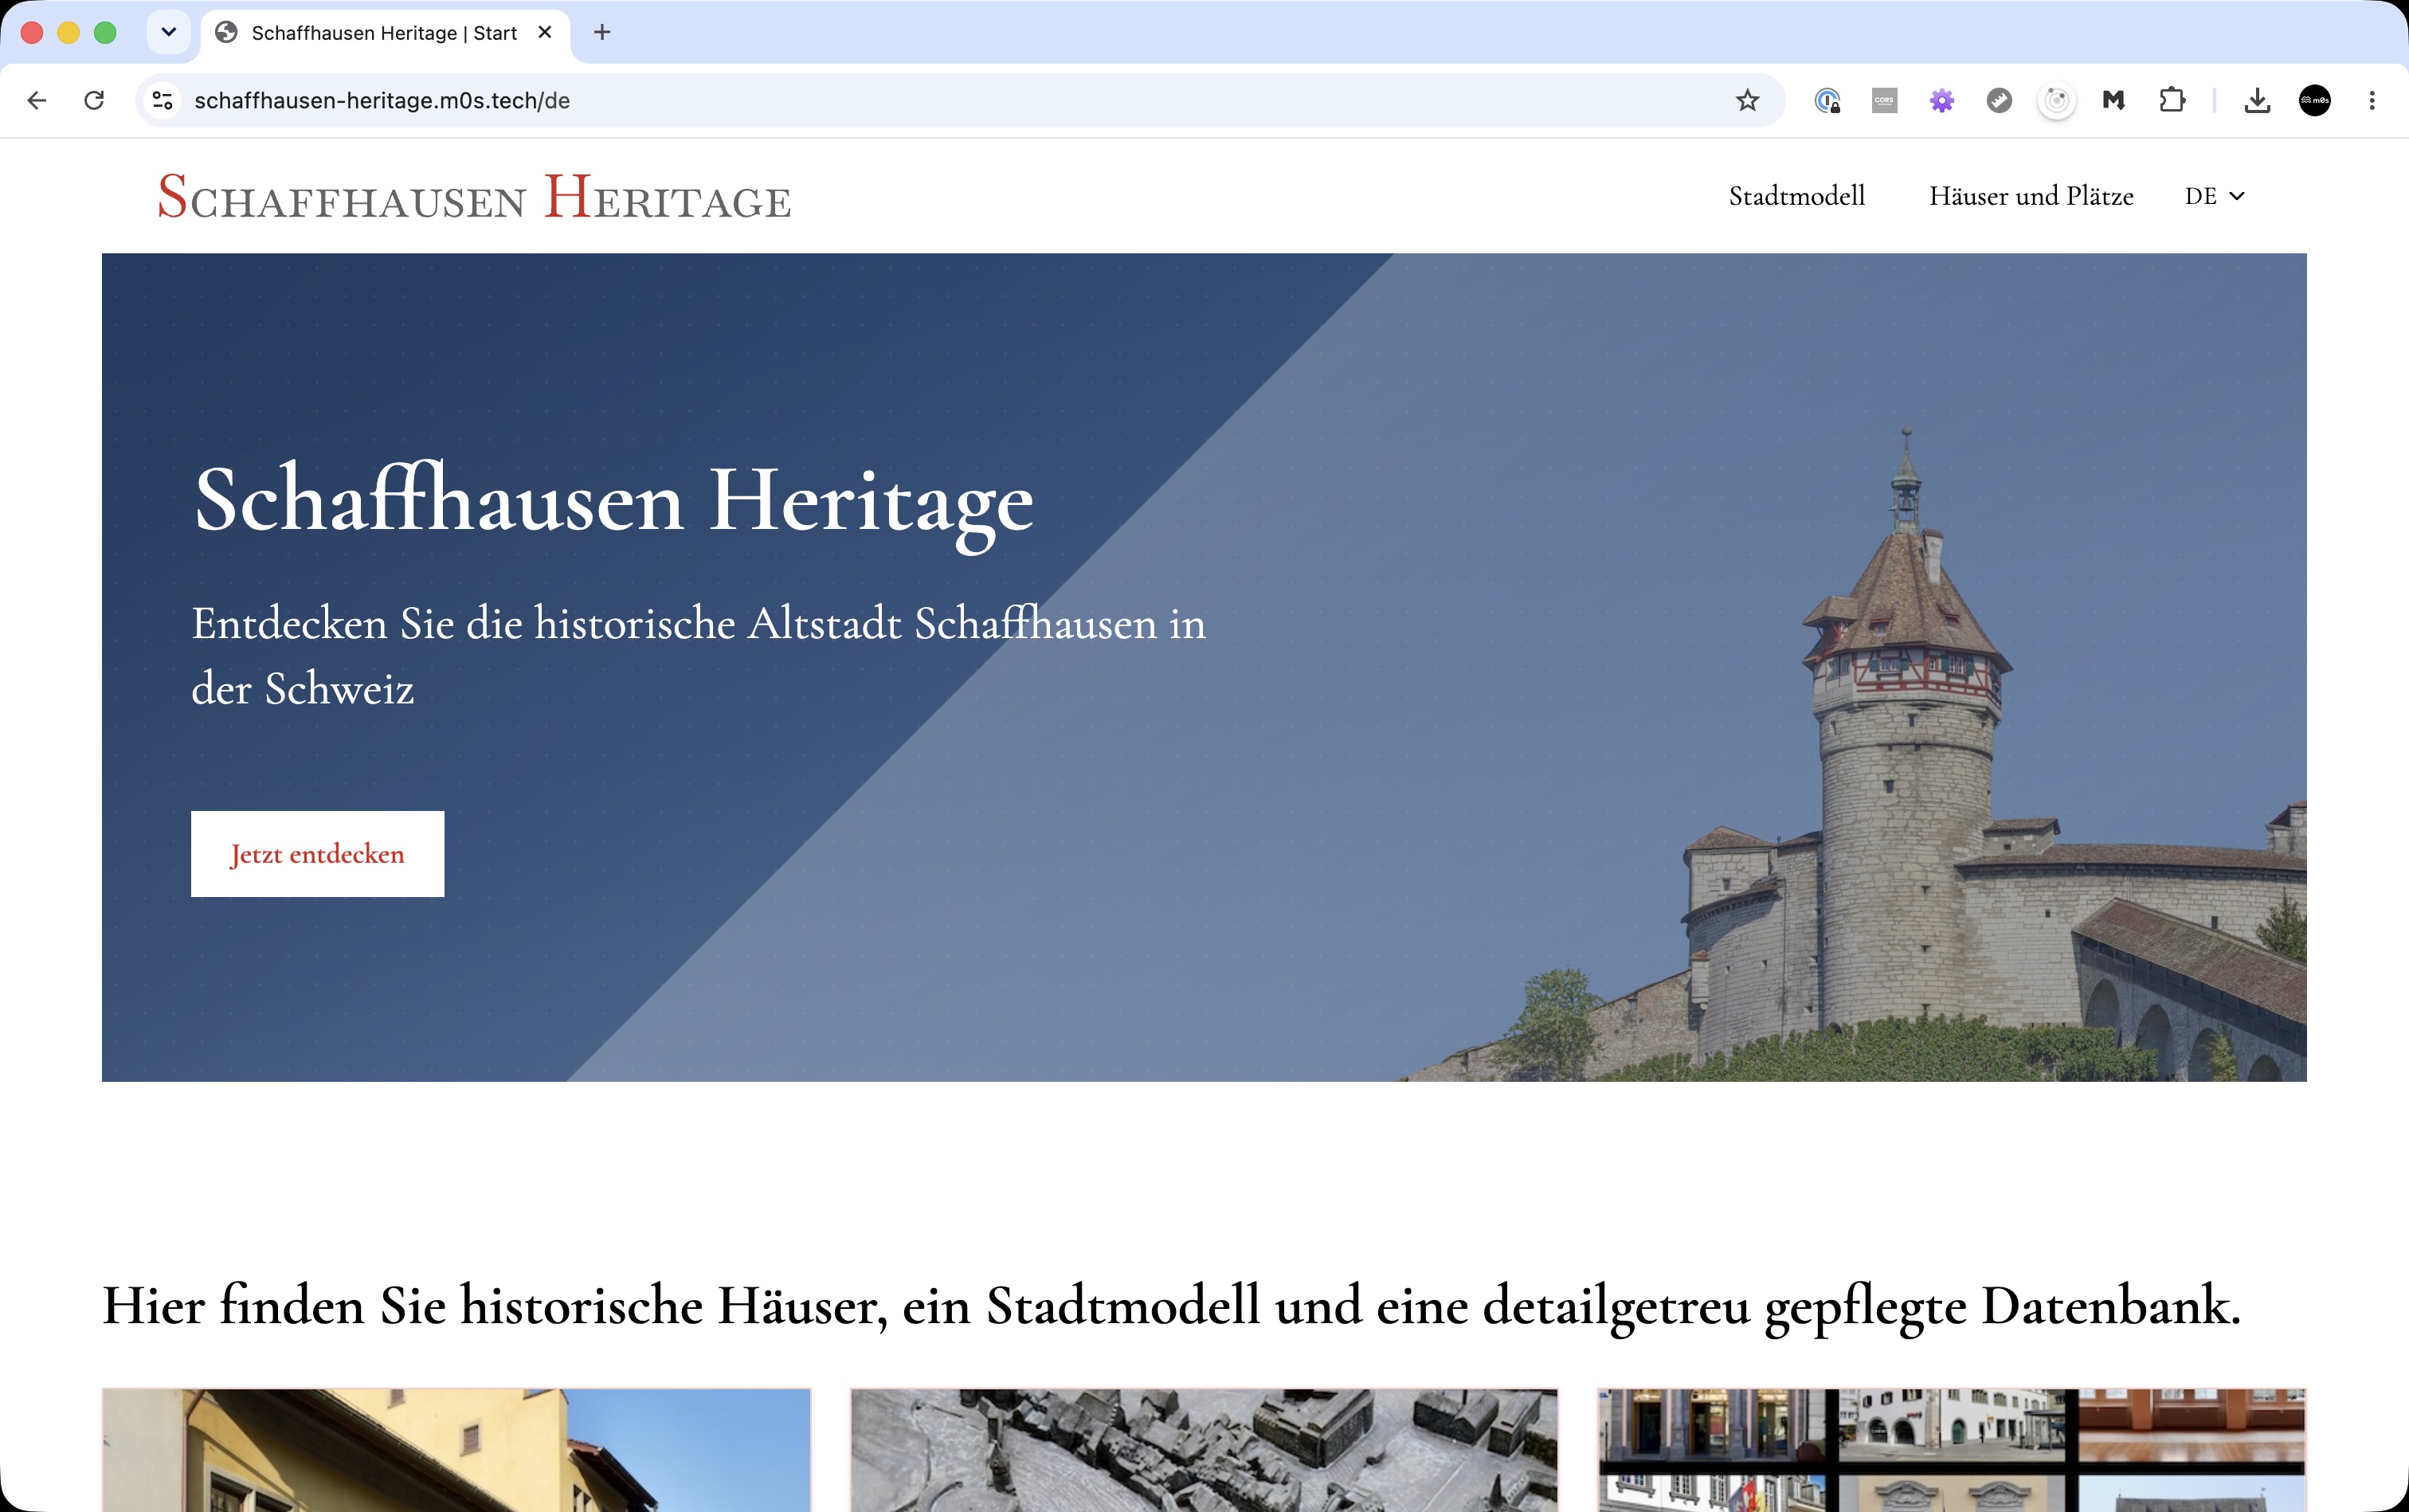Image resolution: width=2409 pixels, height=1512 pixels.
Task: Close the Schaffhausen Heritage tab
Action: pos(545,33)
